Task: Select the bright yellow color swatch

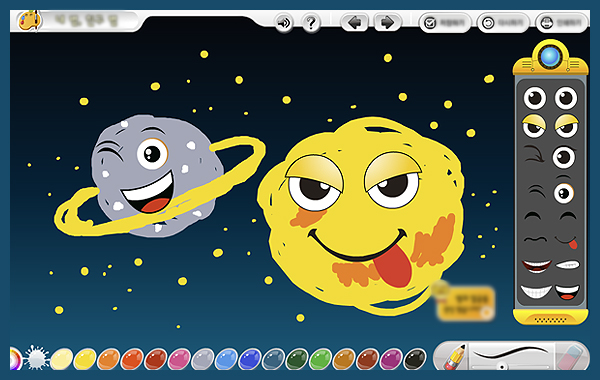Action: 85,359
